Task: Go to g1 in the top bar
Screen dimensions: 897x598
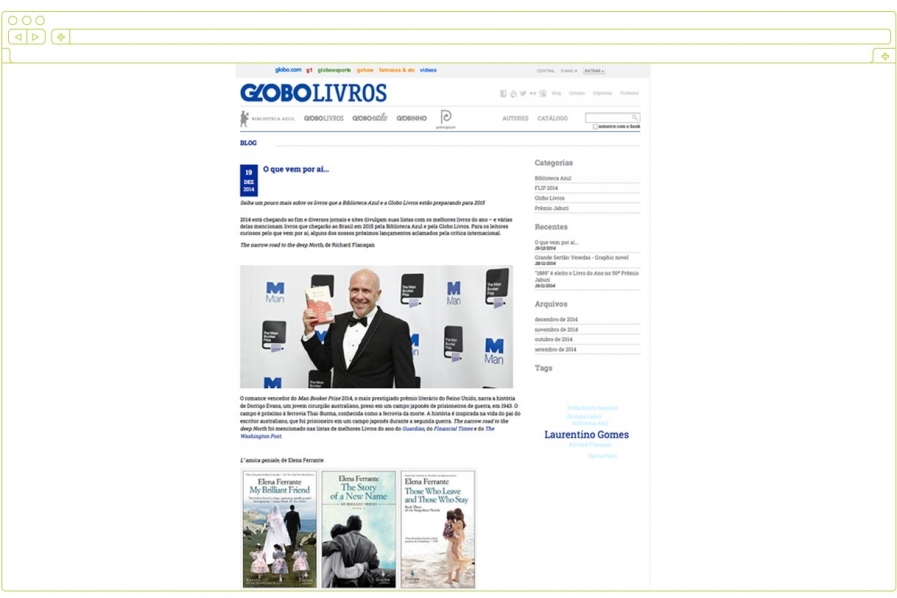Action: [309, 70]
